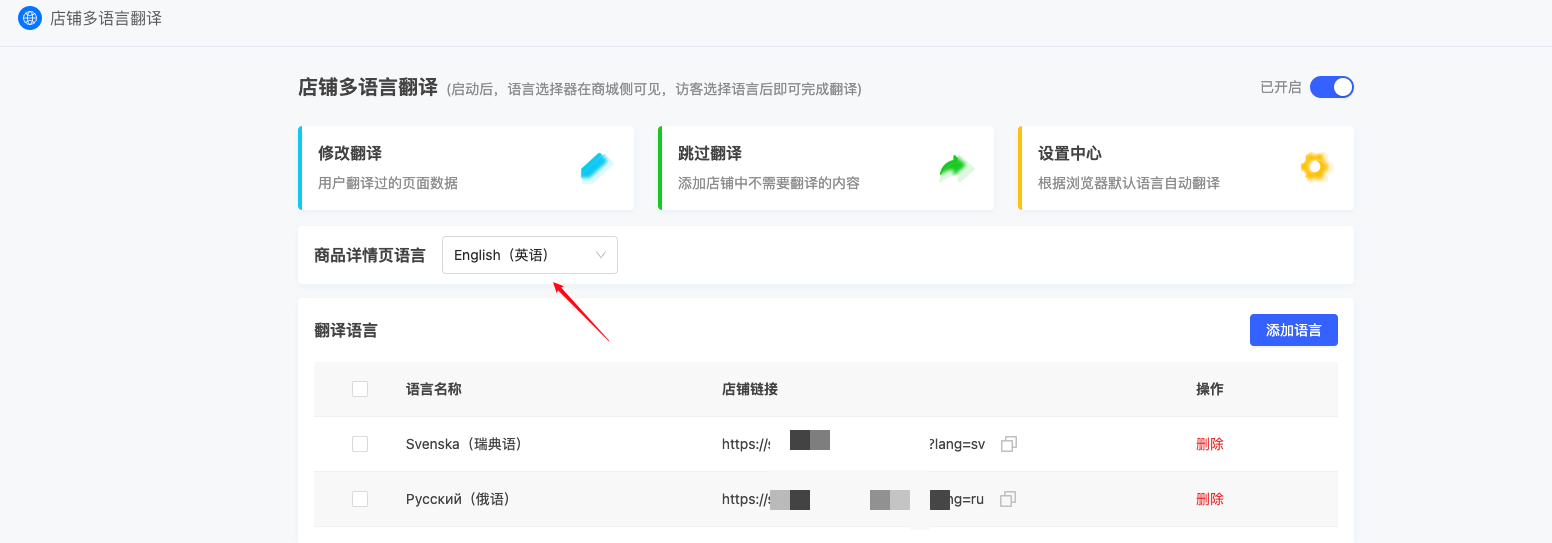Tick the select-all checkbox in table header
1552x543 pixels.
[x=360, y=389]
